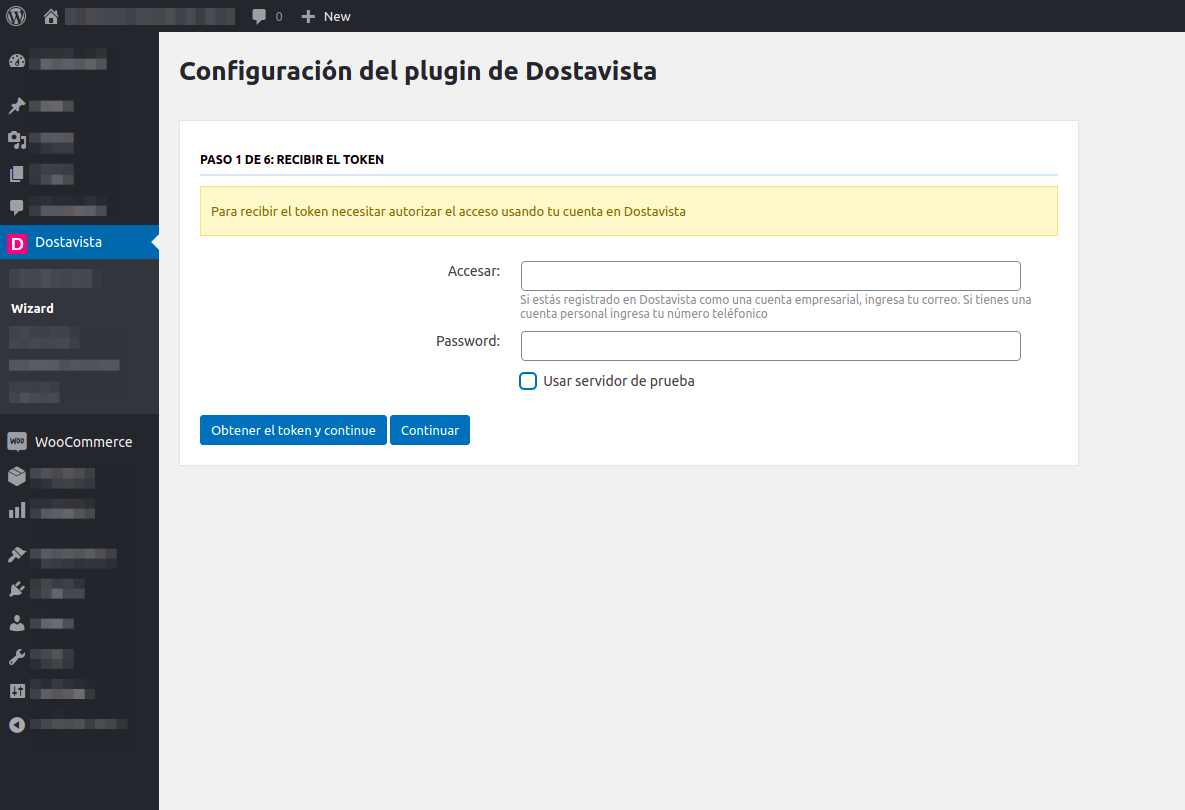Open the comments bubble icon in the admin bar

pyautogui.click(x=259, y=17)
